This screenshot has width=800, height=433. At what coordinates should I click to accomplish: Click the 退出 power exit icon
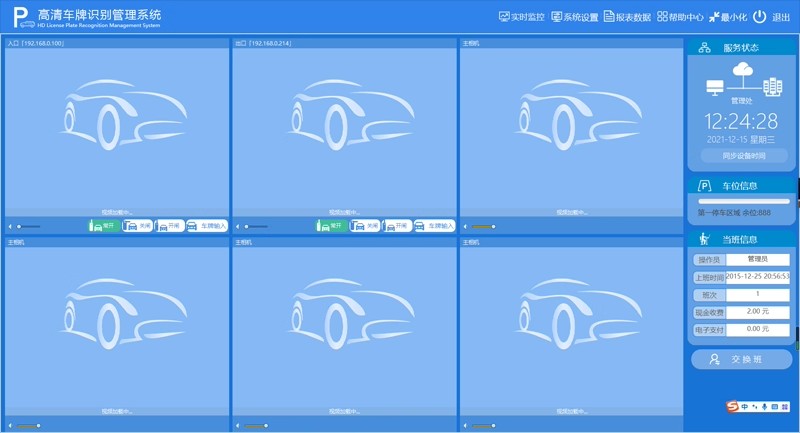click(x=760, y=17)
